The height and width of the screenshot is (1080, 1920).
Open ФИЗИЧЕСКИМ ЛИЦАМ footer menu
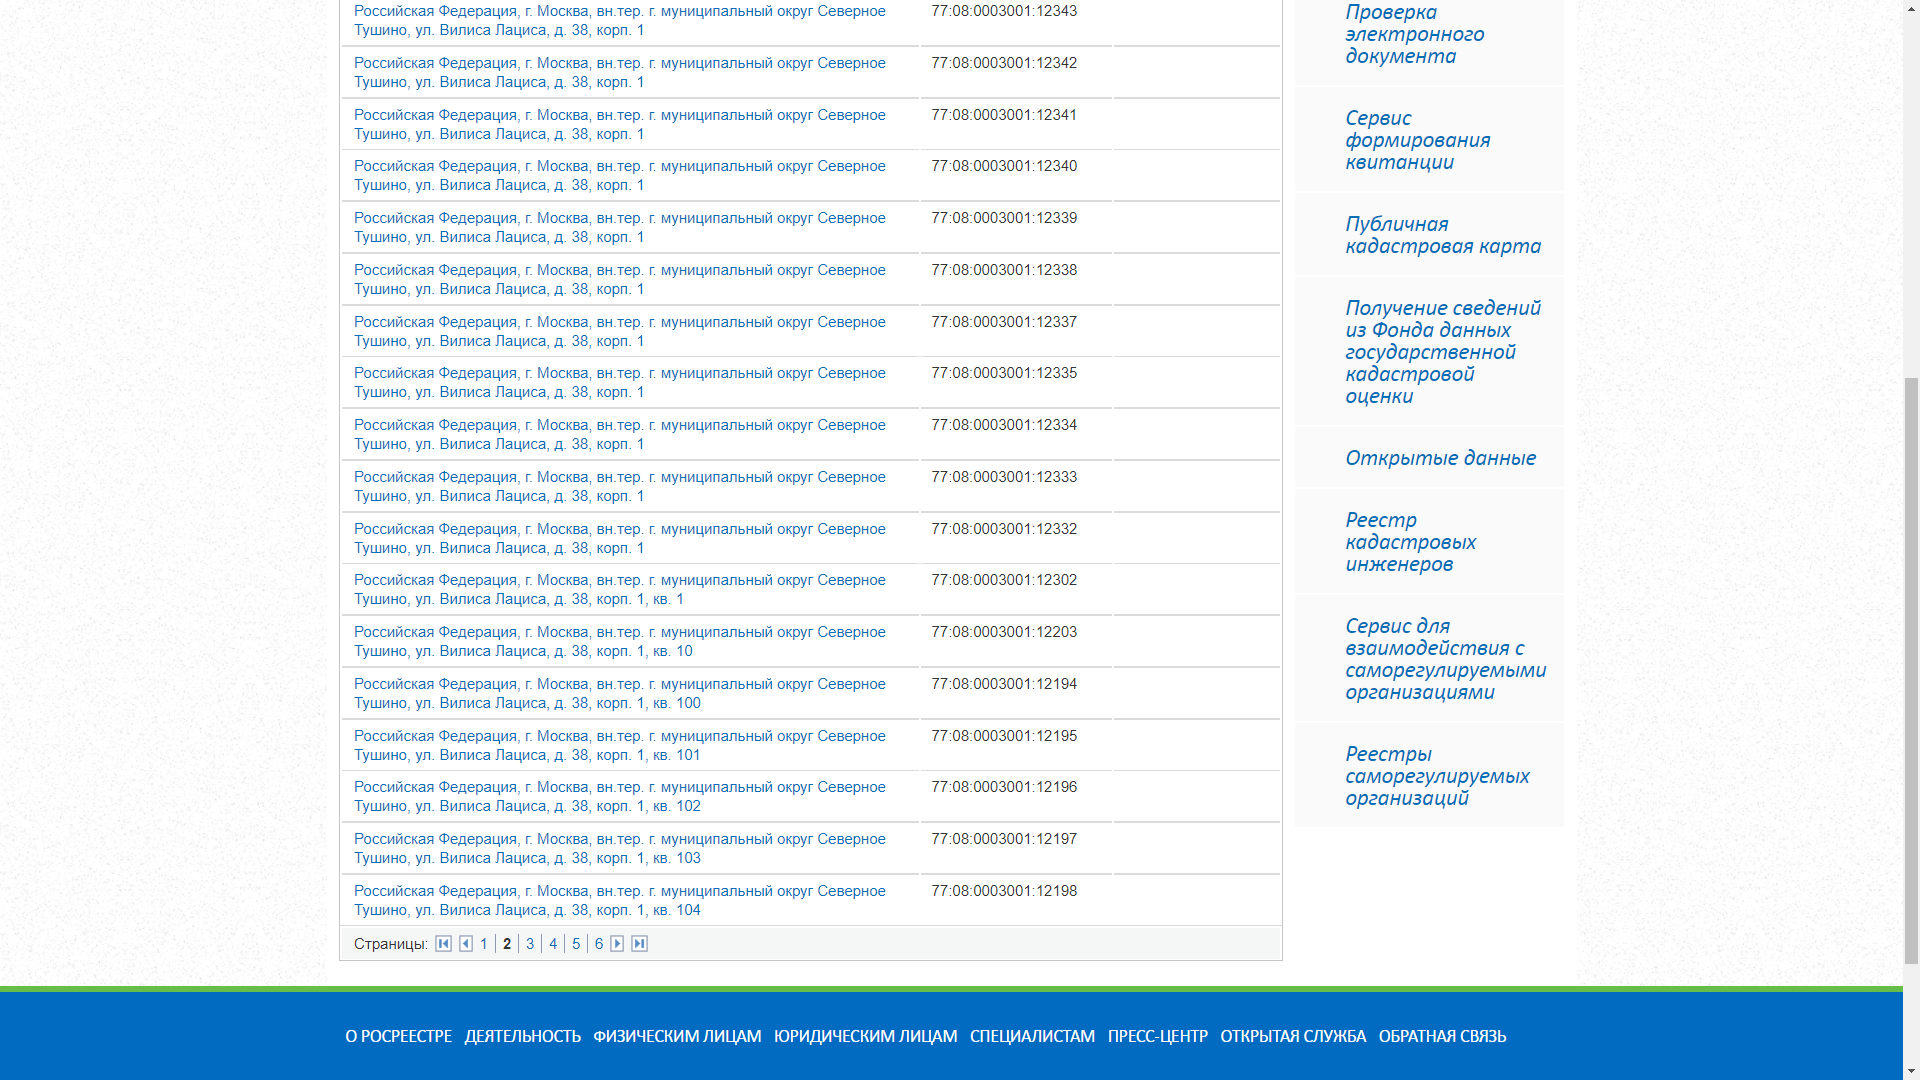[677, 1037]
